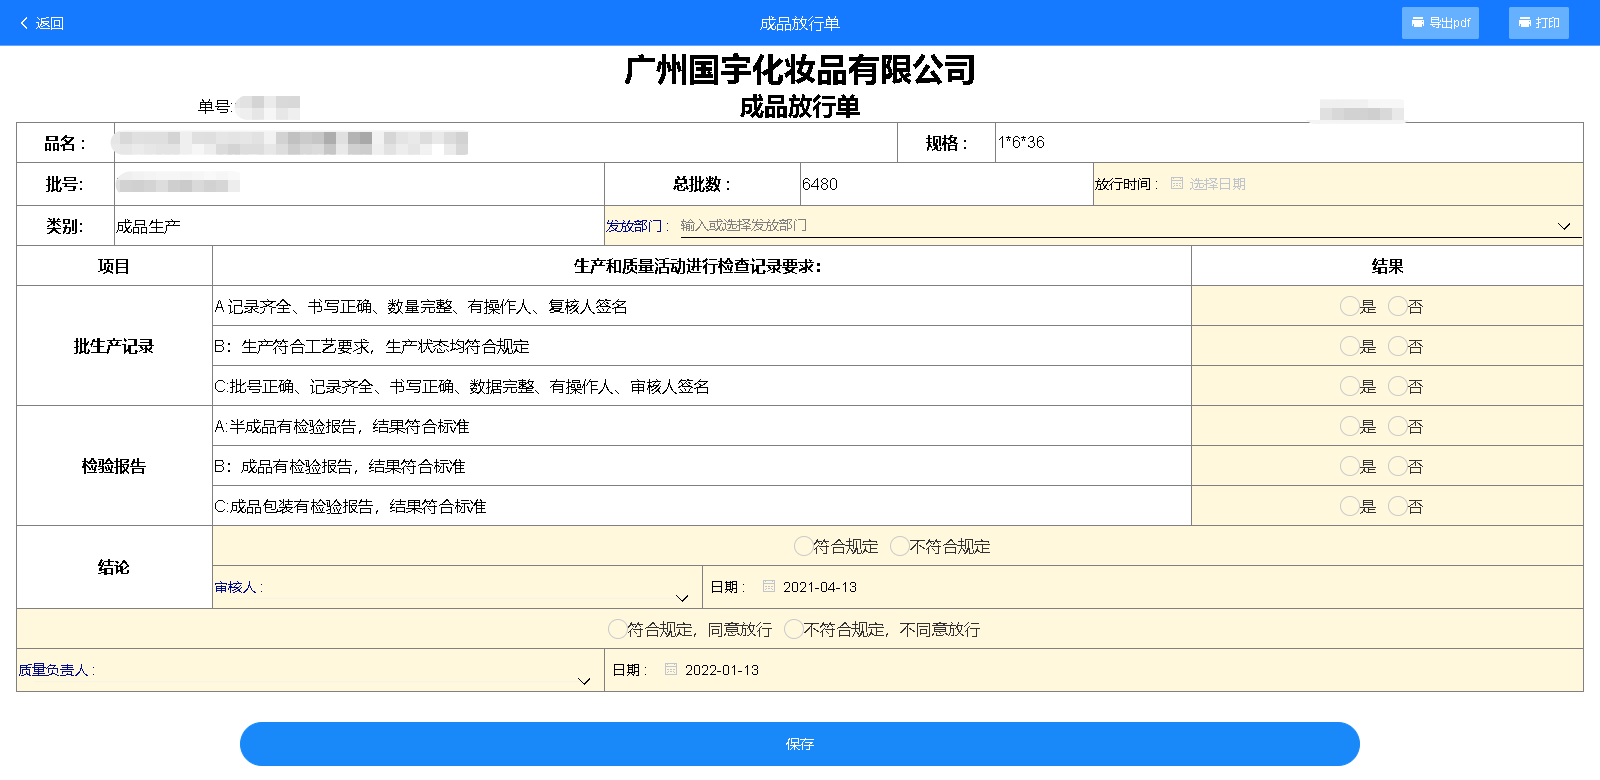The image size is (1600, 780).
Task: Choose 不符合规定 in the 结论 row
Action: 899,546
